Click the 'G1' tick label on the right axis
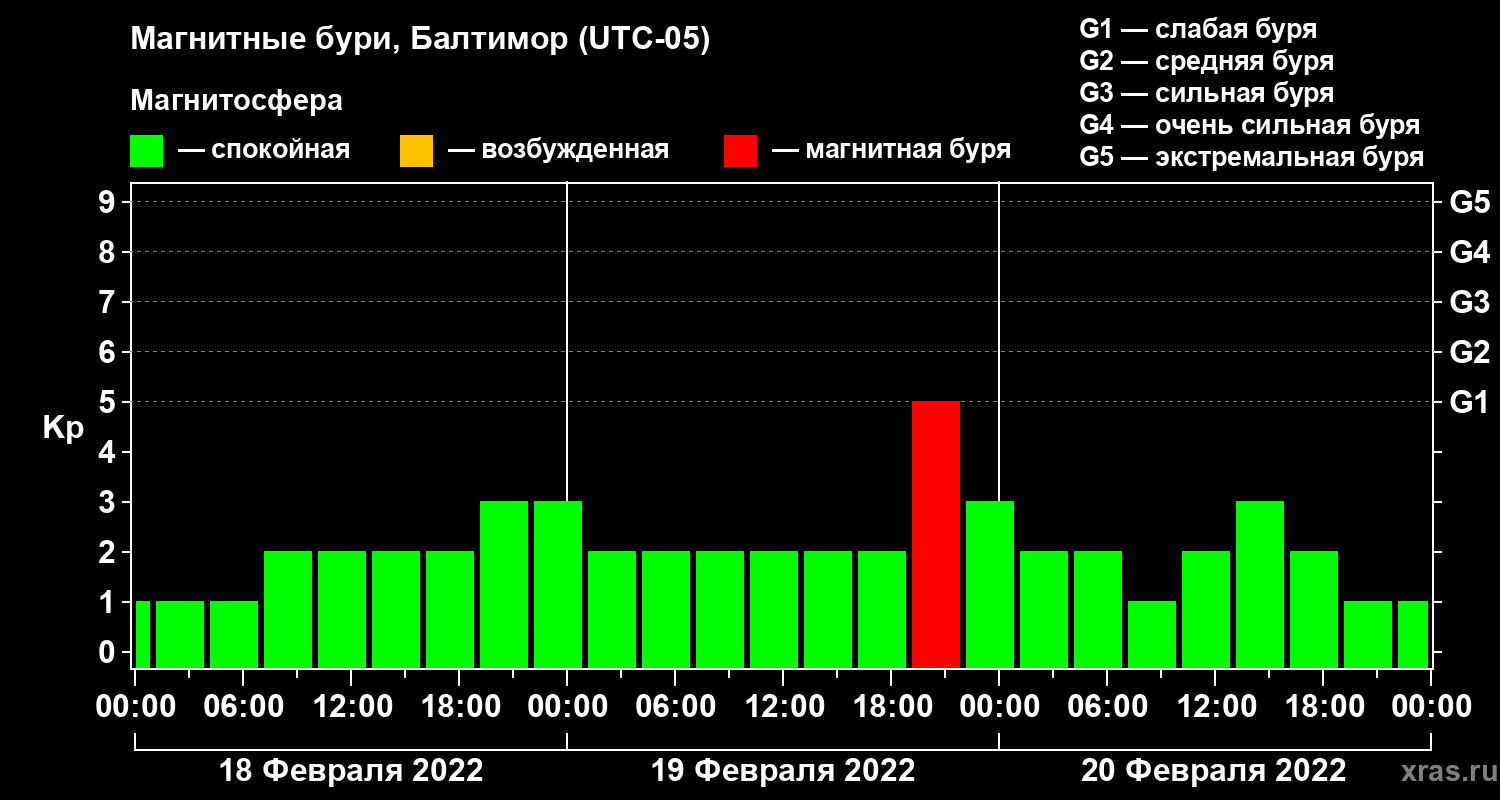The width and height of the screenshot is (1500, 800). tap(1469, 402)
